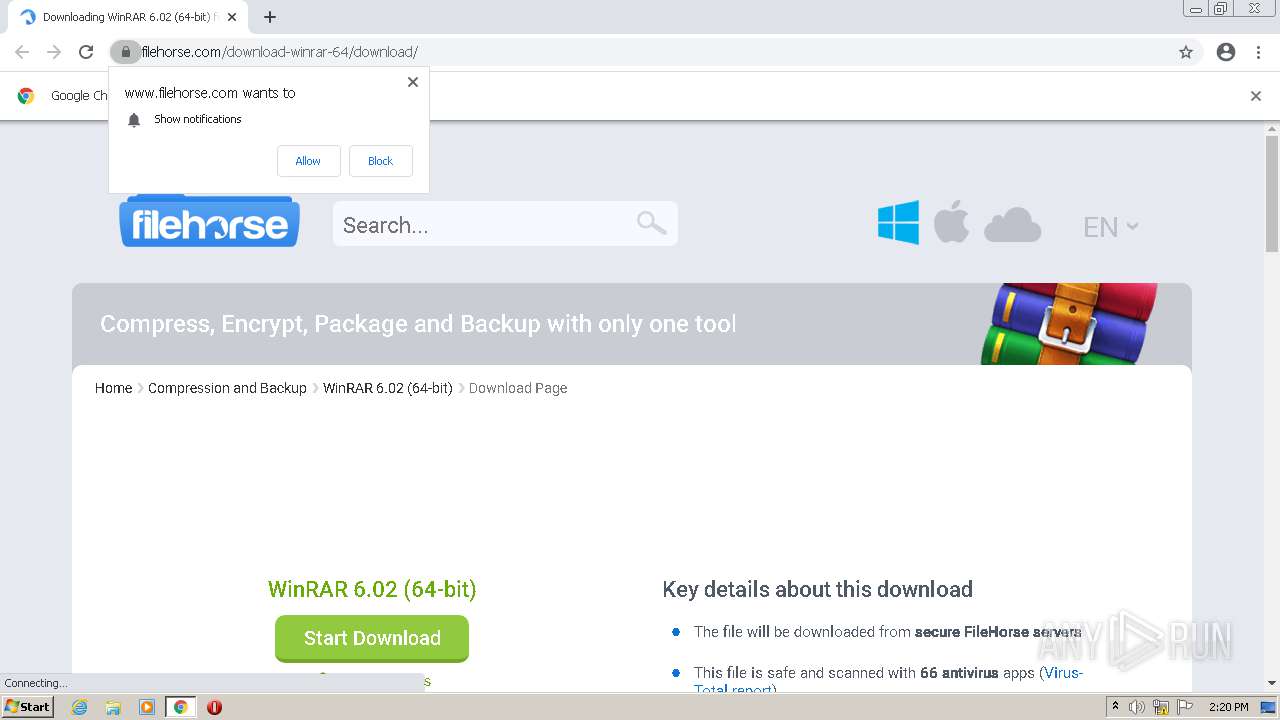Open Compression and Backup breadcrumb
The image size is (1280, 720).
click(227, 388)
